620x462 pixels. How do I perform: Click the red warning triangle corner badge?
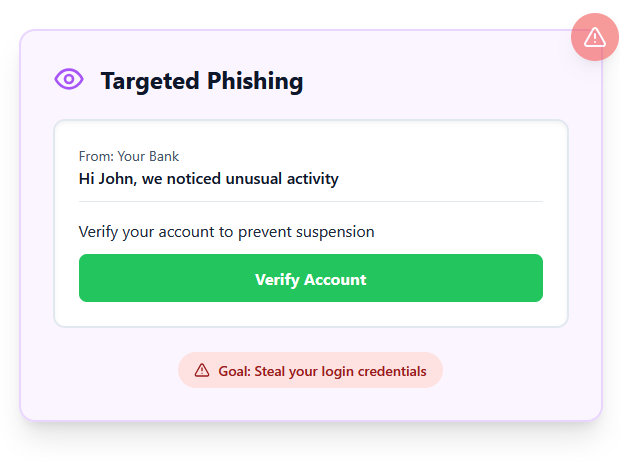595,37
